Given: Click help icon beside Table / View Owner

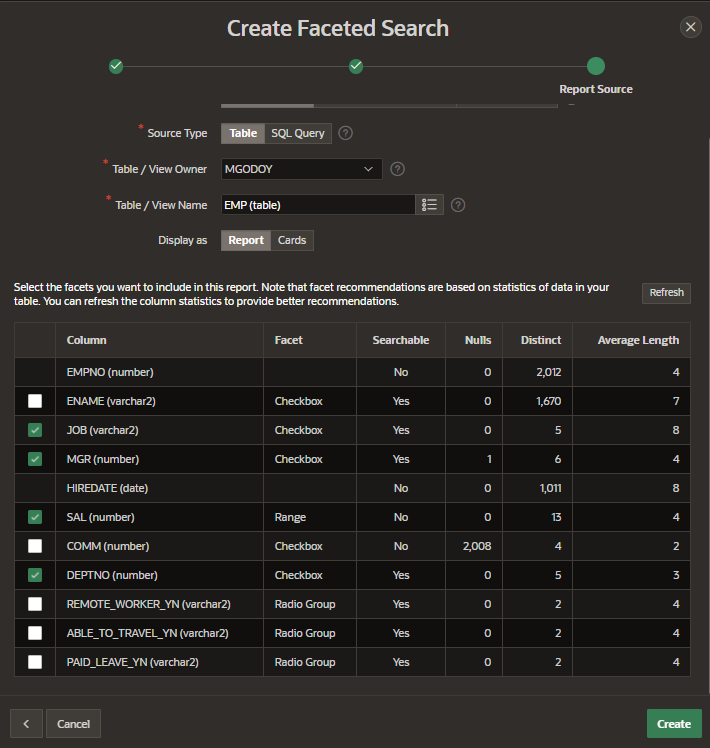Looking at the screenshot, I should 397,169.
